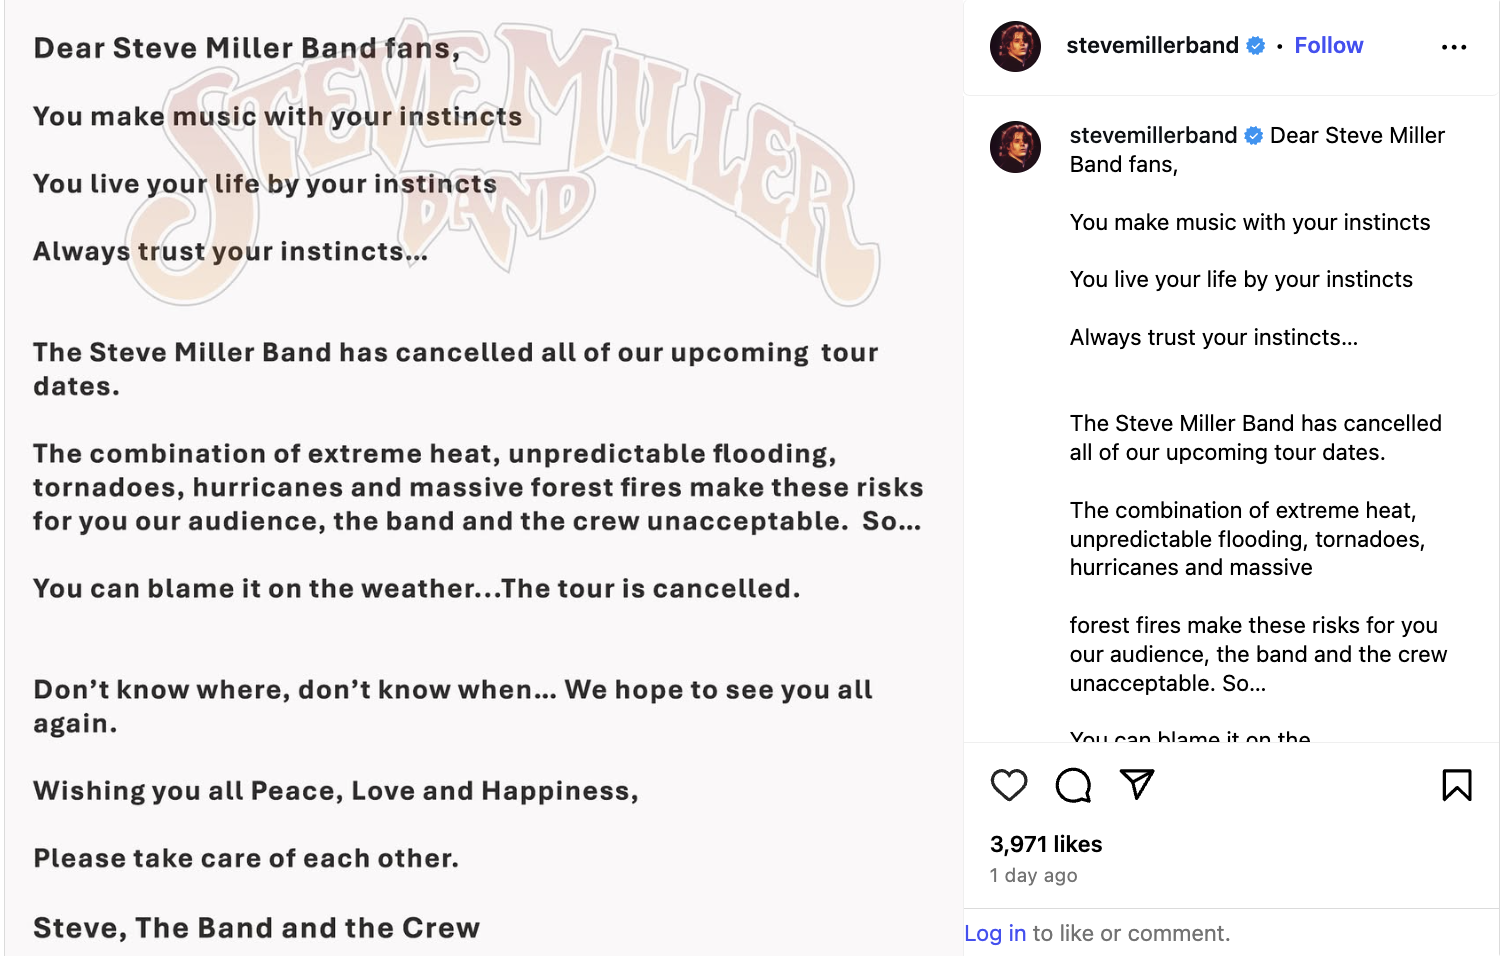Open comments via speech bubble icon
The image size is (1504, 956).
[1073, 785]
